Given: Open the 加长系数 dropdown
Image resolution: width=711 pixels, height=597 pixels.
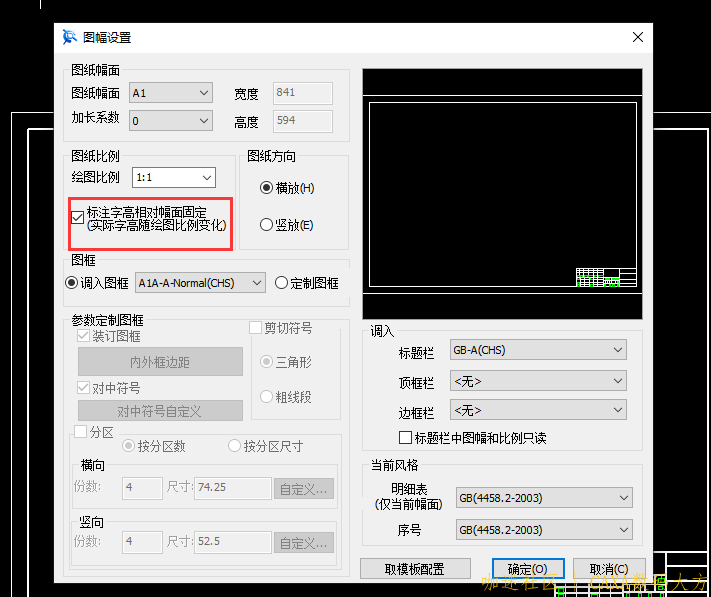Looking at the screenshot, I should pos(172,121).
